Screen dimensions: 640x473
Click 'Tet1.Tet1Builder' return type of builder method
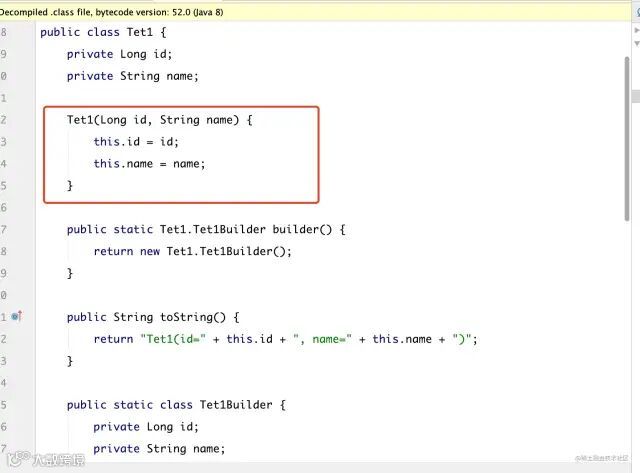pyautogui.click(x=213, y=230)
